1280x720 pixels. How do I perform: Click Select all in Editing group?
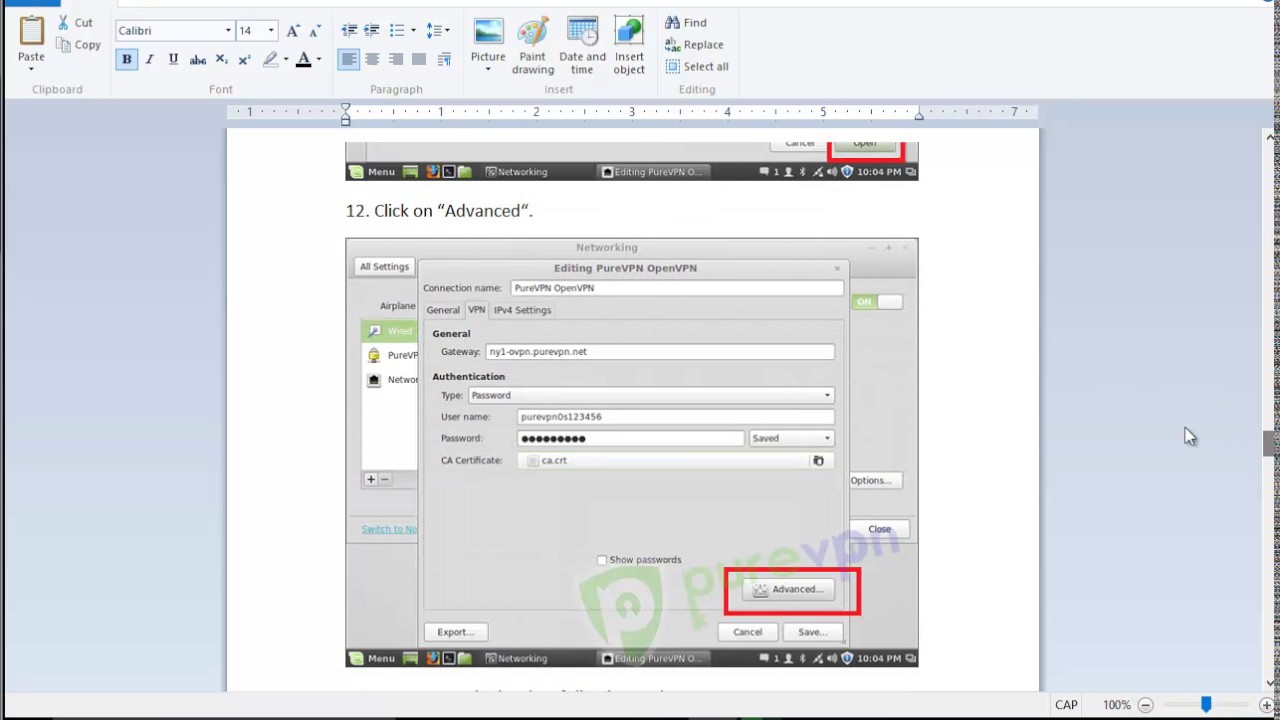point(696,66)
